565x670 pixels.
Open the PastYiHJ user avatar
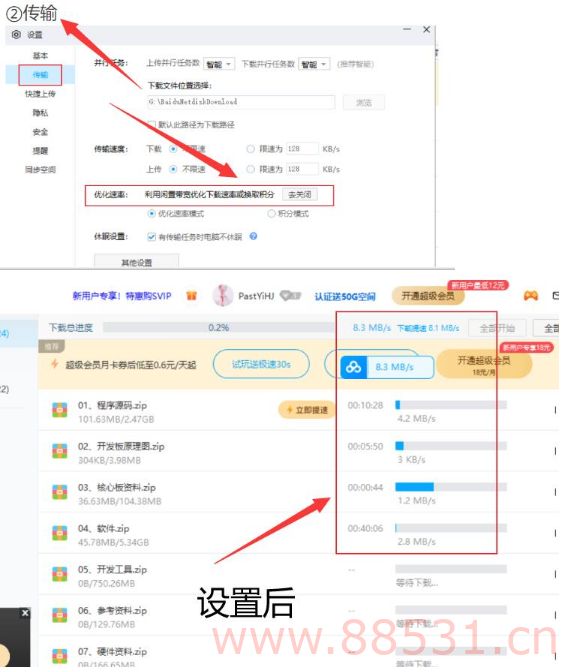(x=223, y=295)
